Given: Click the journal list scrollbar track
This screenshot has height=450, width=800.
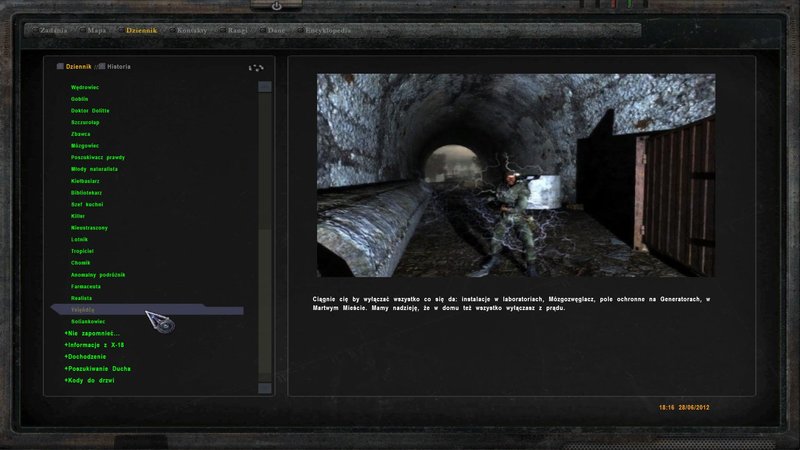Looking at the screenshot, I should click(265, 237).
